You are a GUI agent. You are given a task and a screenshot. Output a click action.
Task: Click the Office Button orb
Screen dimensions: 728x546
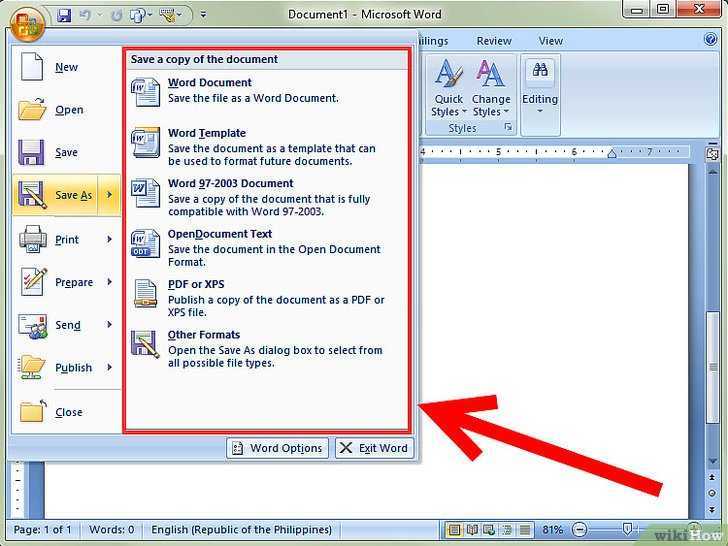pos(27,24)
